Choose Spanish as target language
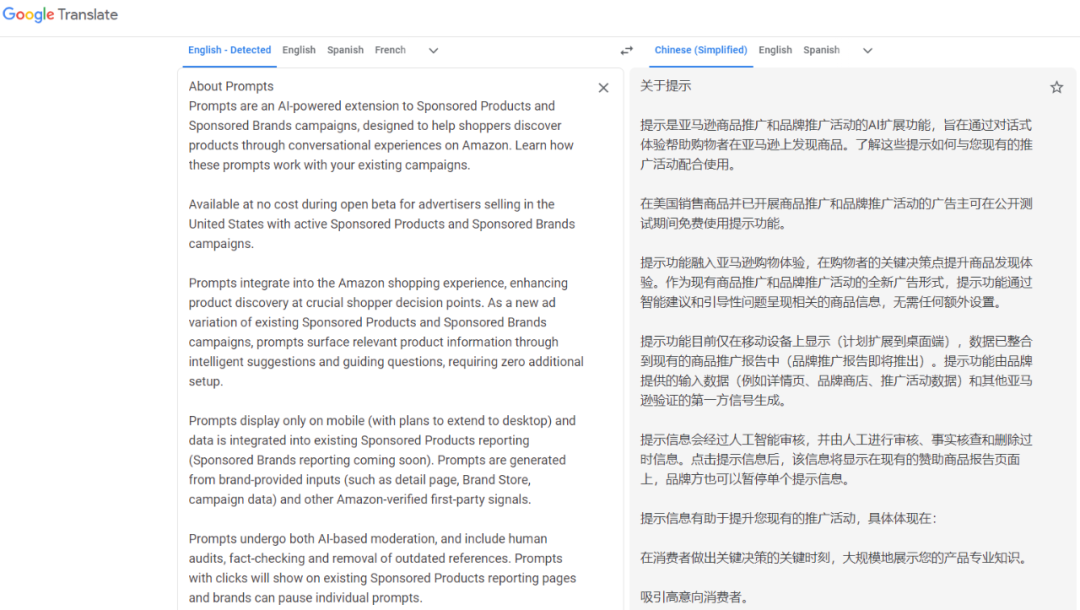This screenshot has height=610, width=1080. [x=821, y=50]
